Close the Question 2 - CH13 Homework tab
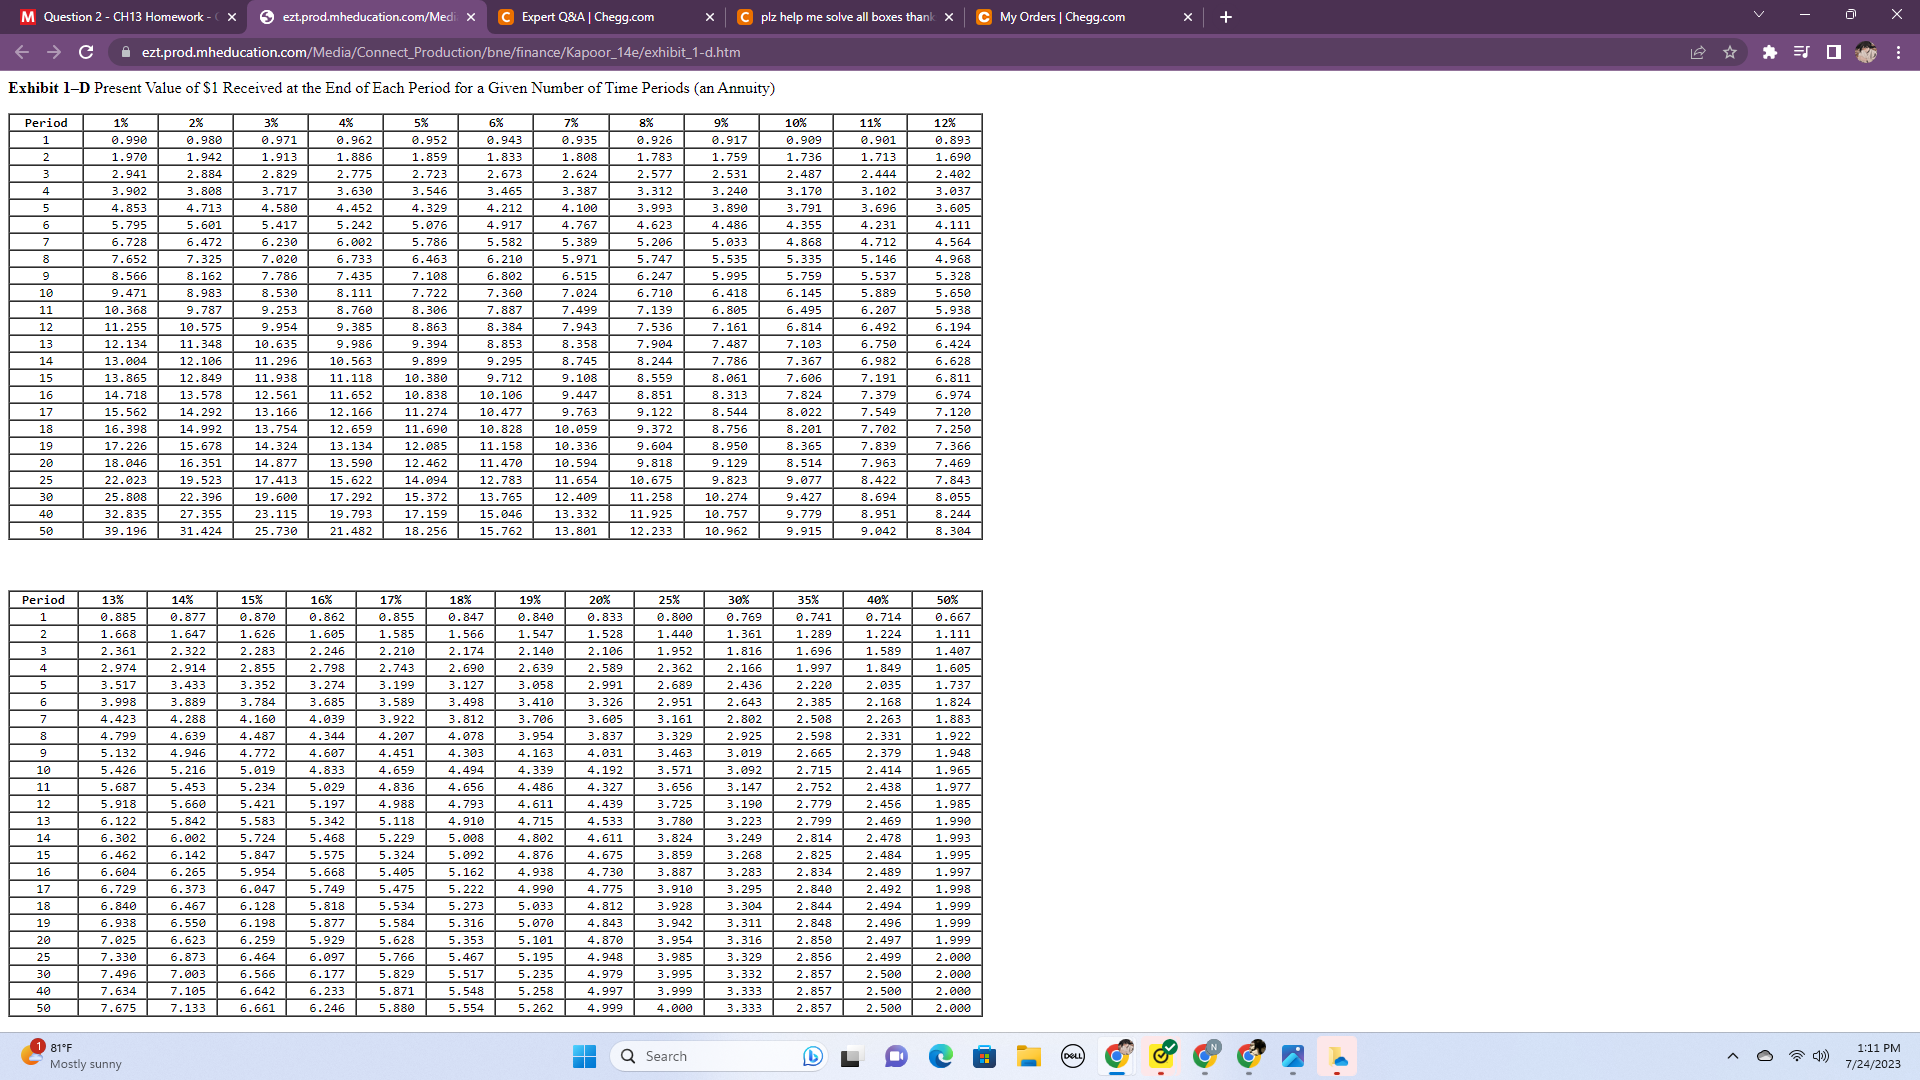Image resolution: width=1920 pixels, height=1080 pixels. [231, 17]
